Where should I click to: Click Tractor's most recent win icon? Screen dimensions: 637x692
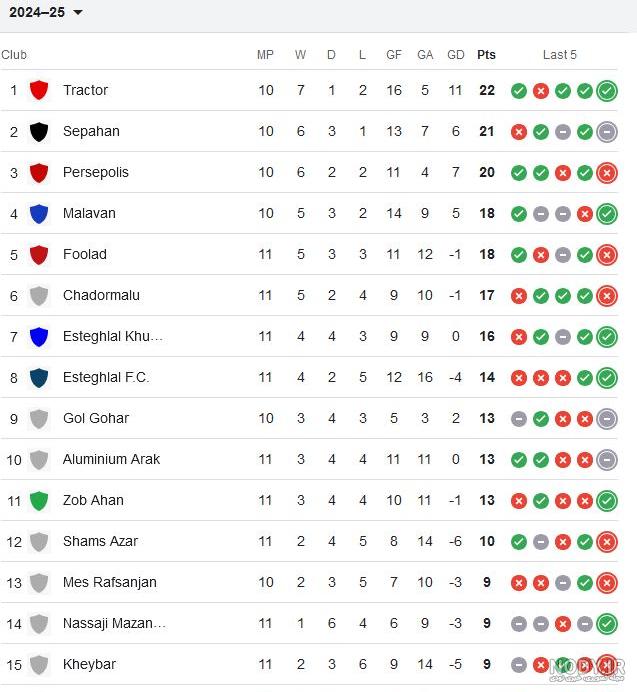607,91
